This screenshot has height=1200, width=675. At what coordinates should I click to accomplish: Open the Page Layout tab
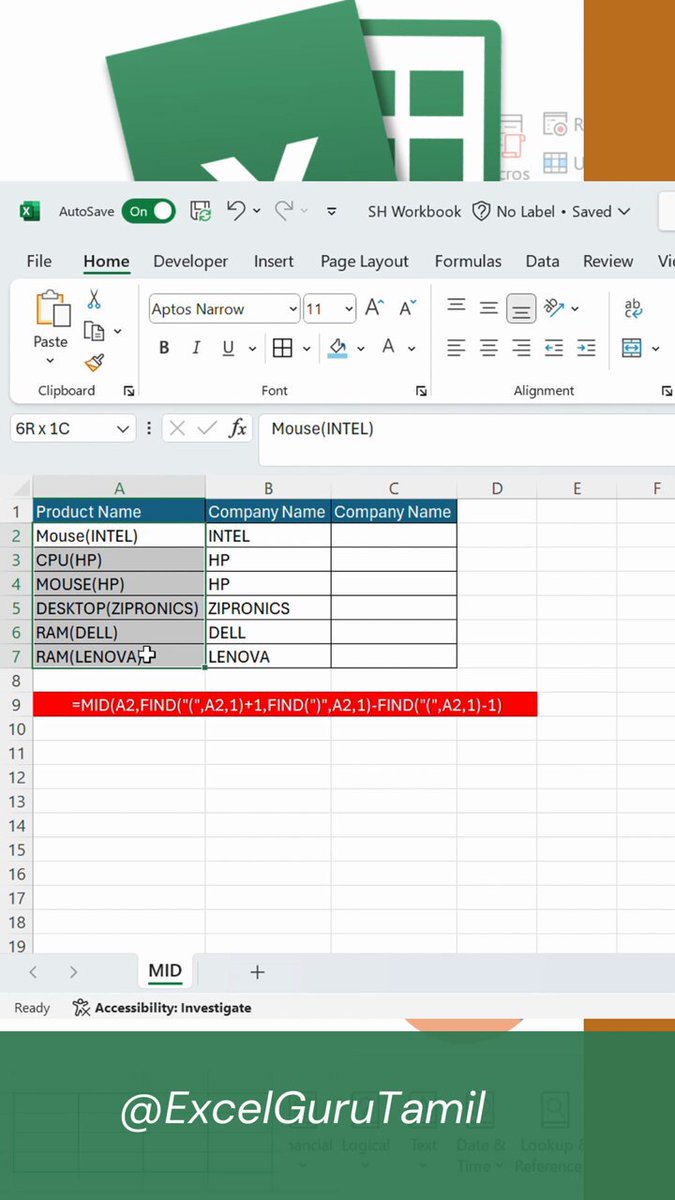click(364, 261)
